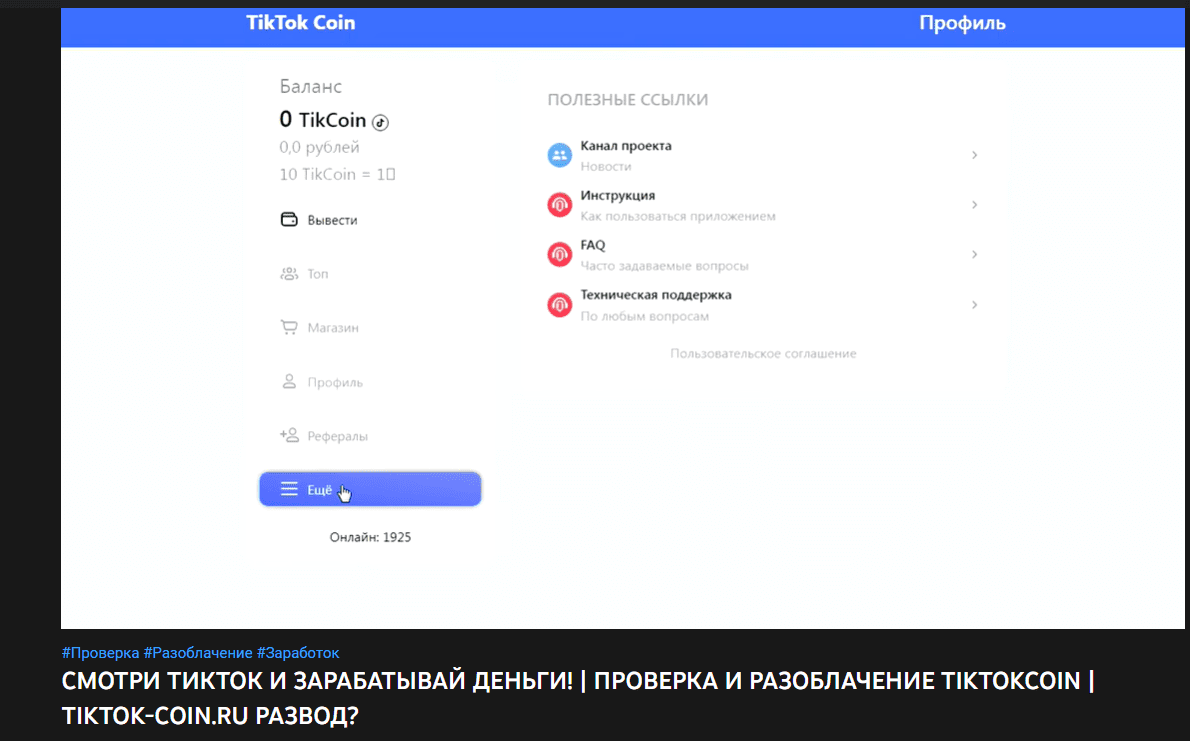This screenshot has width=1190, height=741.
Task: Open the Пользовательское соглашение link
Action: (x=763, y=354)
